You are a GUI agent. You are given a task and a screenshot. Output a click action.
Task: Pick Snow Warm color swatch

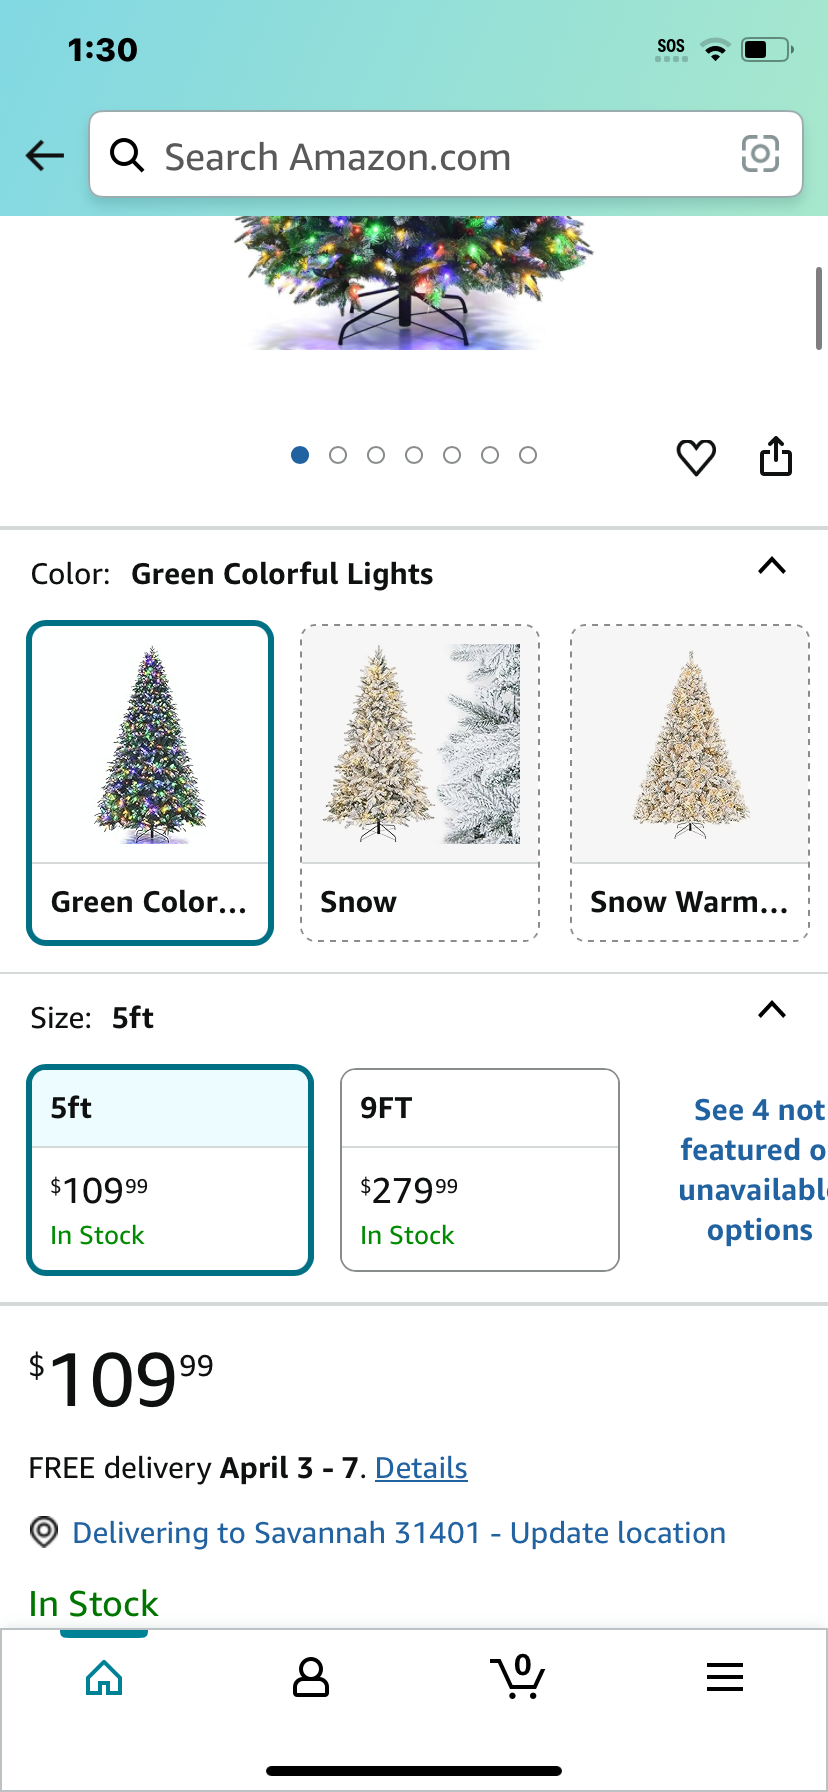click(690, 783)
